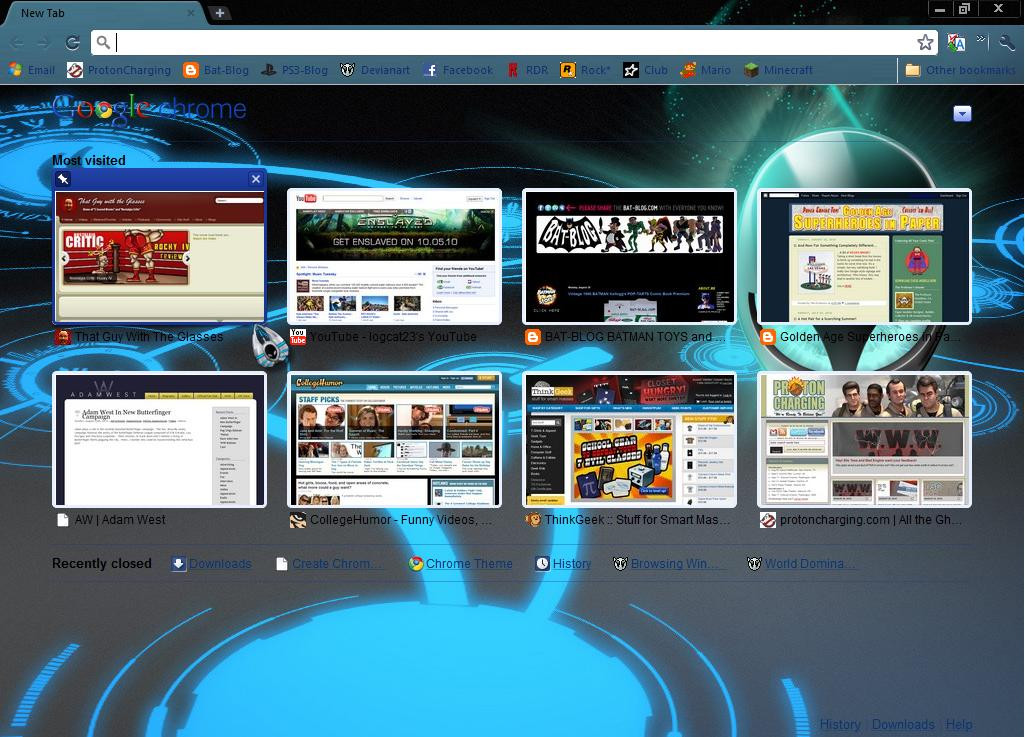Go forward using the forward arrow

[44, 43]
